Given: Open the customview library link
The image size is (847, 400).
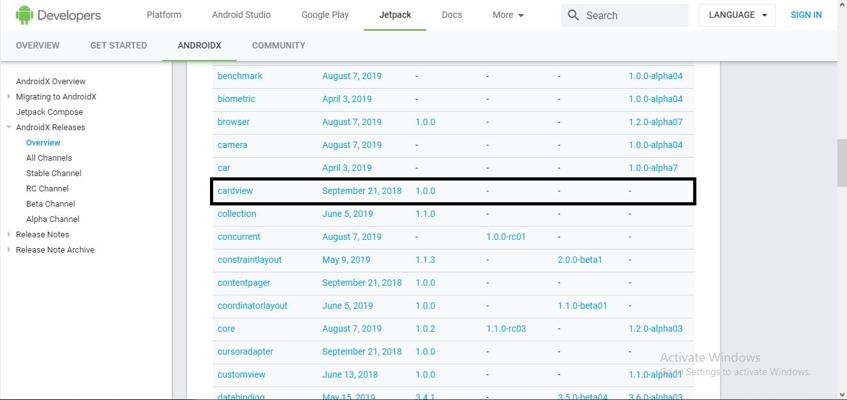Looking at the screenshot, I should (x=241, y=375).
